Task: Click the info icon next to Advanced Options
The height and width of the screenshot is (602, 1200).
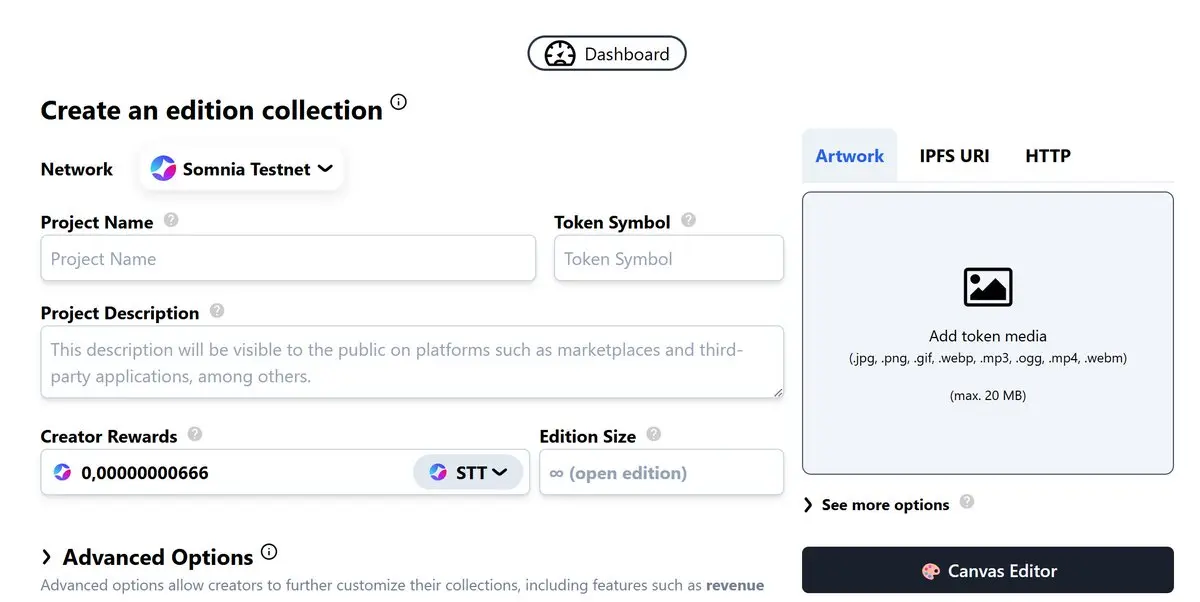Action: coord(268,552)
